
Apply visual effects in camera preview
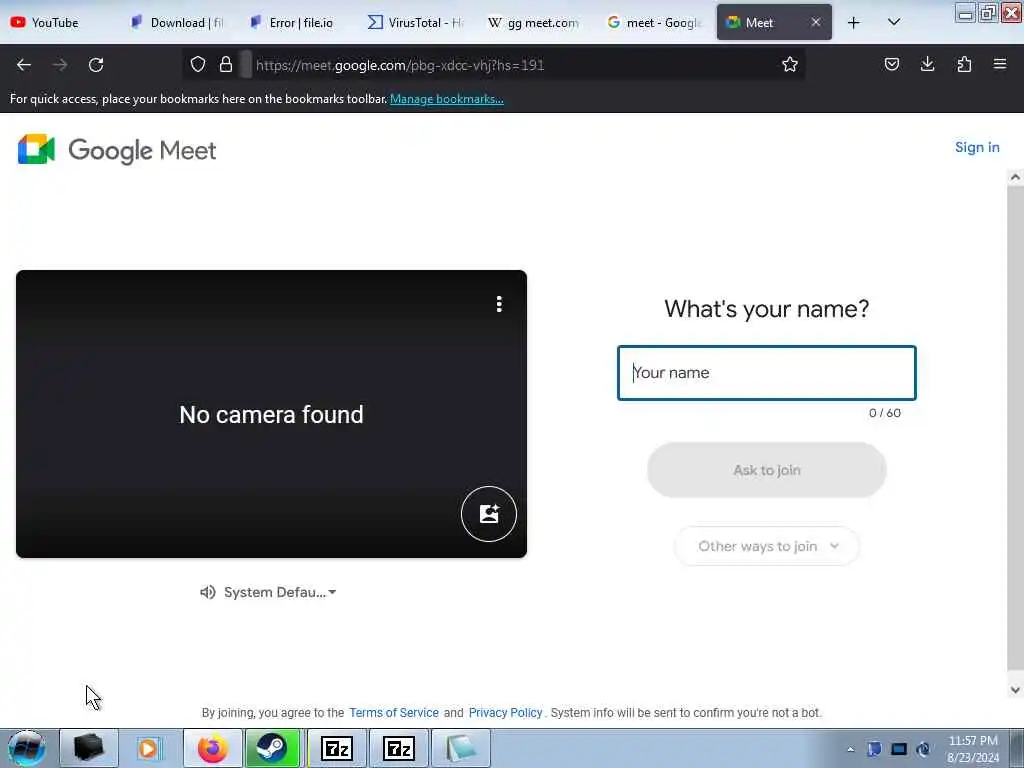click(488, 514)
